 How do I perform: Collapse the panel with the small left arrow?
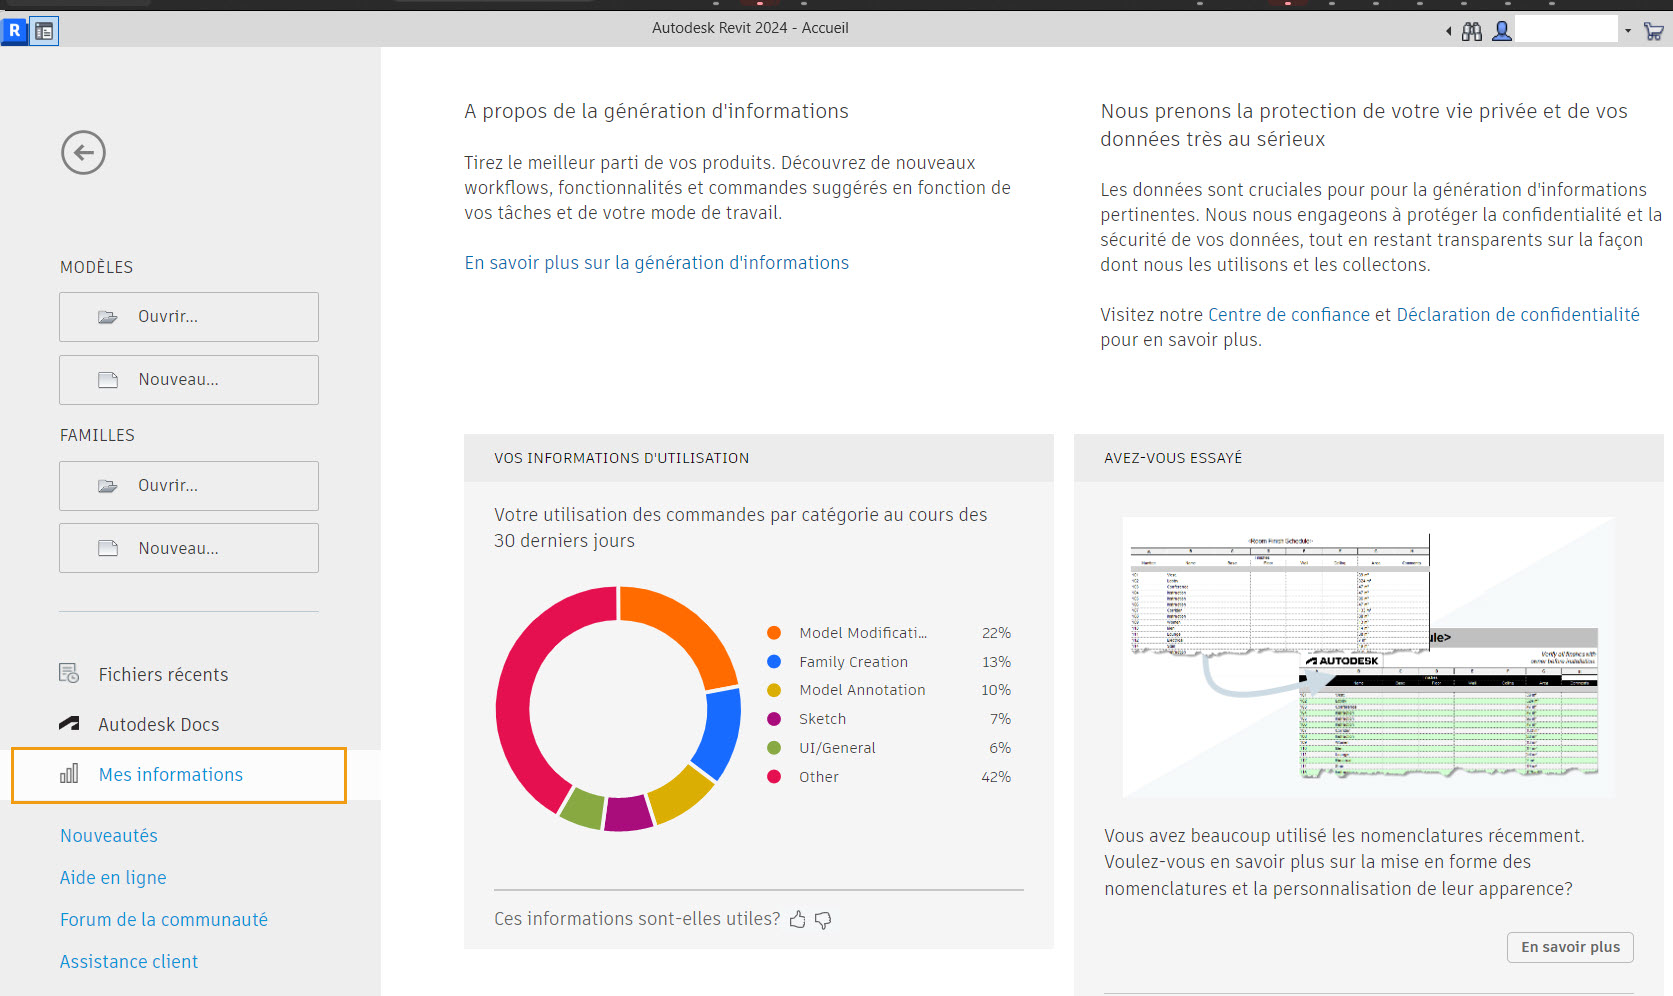[1448, 30]
